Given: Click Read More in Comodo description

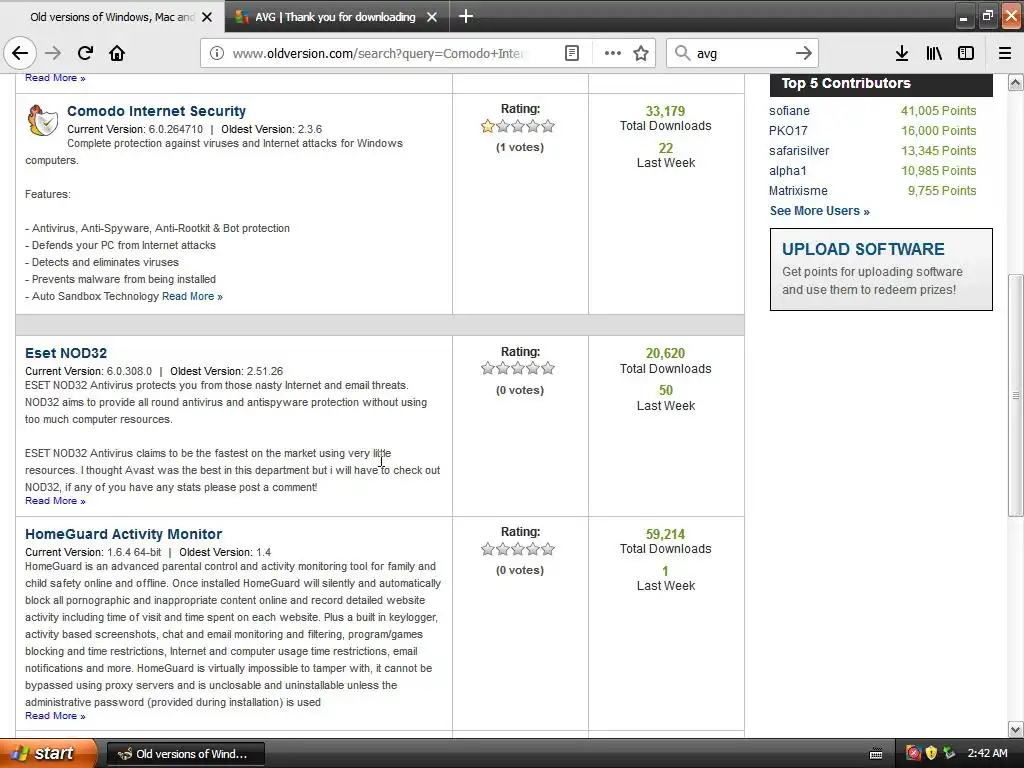Looking at the screenshot, I should (193, 296).
